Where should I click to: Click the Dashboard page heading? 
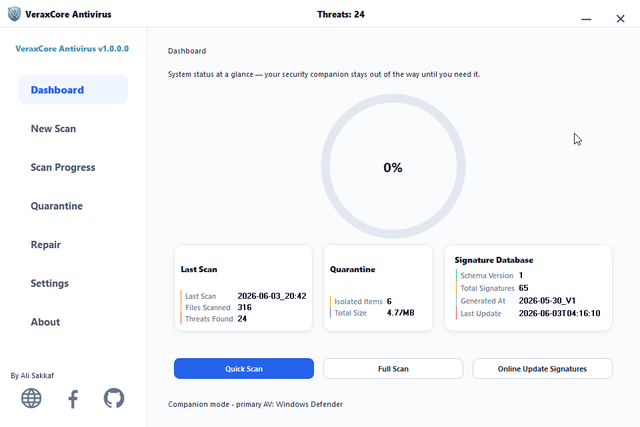pos(187,51)
